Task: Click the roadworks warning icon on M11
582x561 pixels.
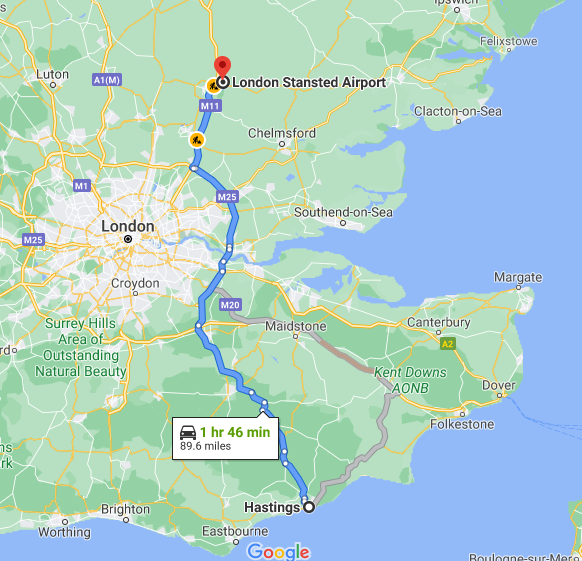Action: point(197,140)
